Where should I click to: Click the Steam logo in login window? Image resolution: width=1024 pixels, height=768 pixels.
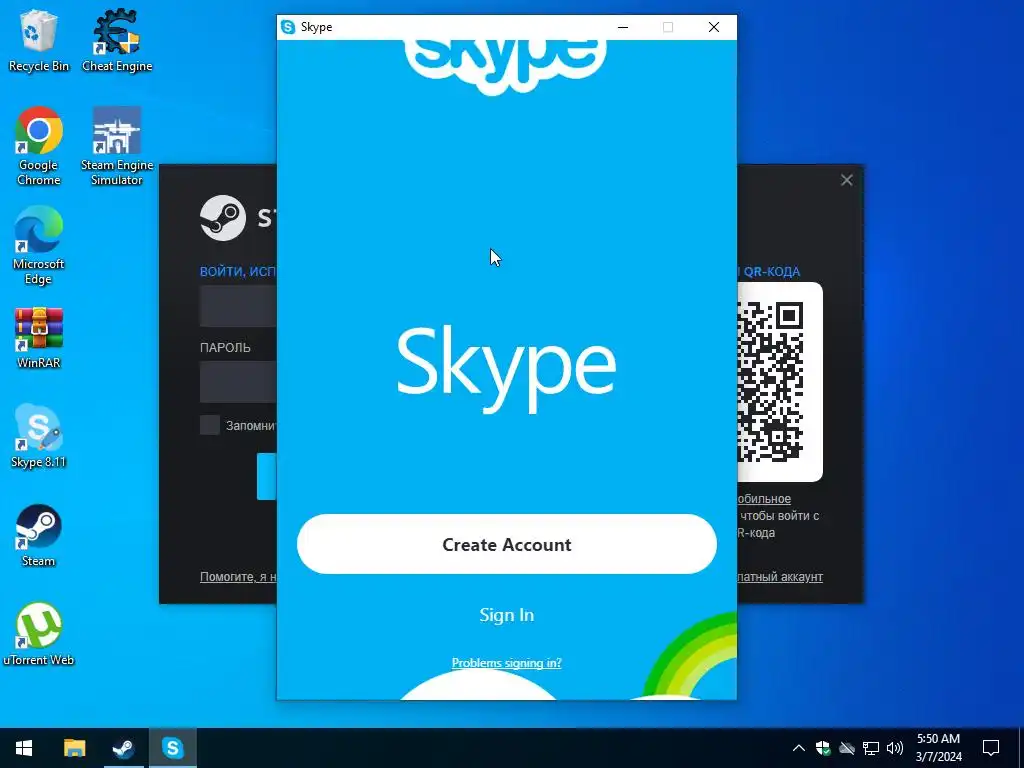click(x=223, y=218)
